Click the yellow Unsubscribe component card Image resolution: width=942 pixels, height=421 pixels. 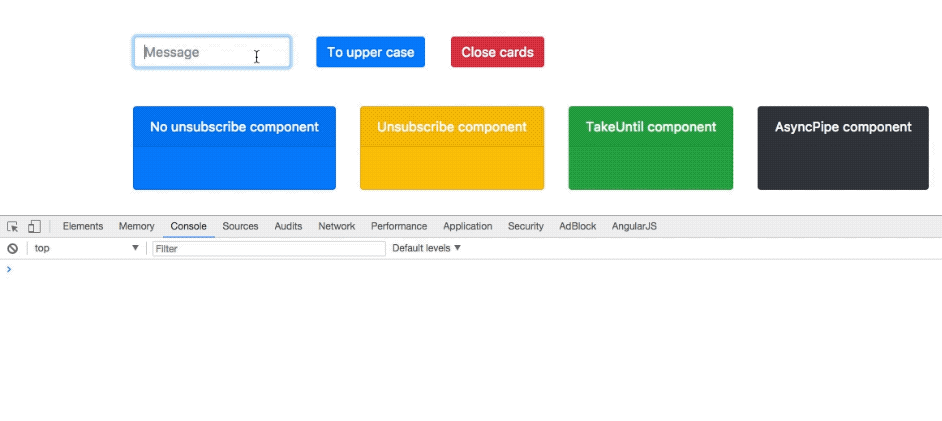click(452, 147)
